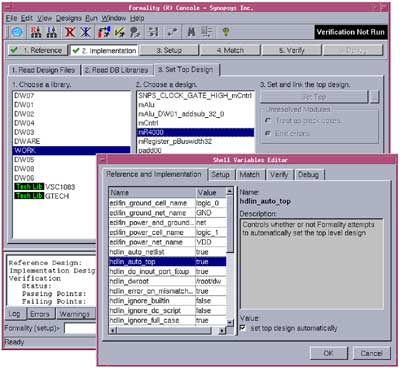Open the Help menu
This screenshot has width=400, height=378.
(137, 18)
